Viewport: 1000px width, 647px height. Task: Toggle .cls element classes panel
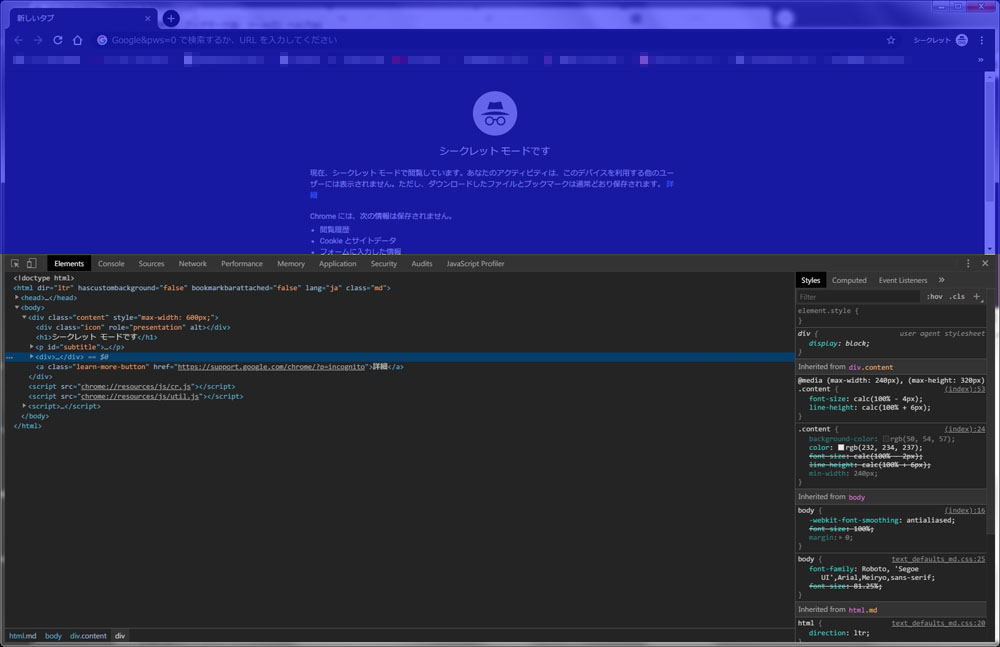(957, 297)
